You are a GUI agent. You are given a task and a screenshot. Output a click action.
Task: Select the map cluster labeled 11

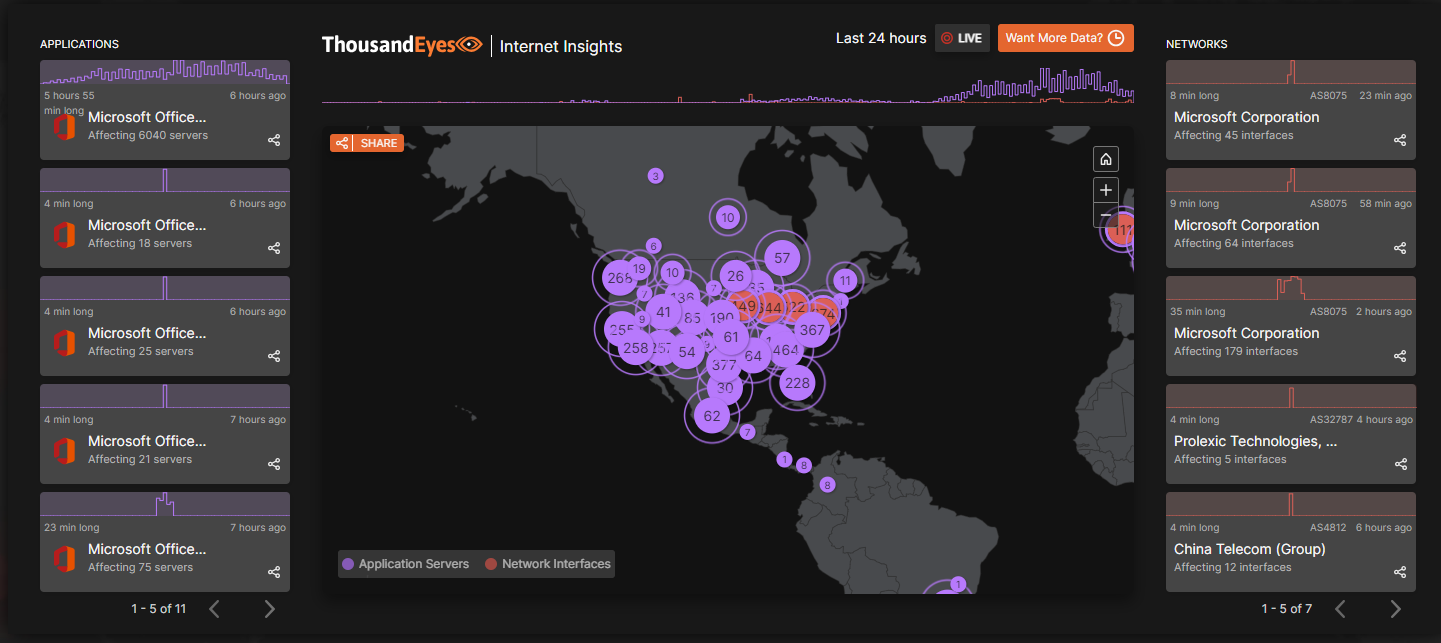point(846,280)
